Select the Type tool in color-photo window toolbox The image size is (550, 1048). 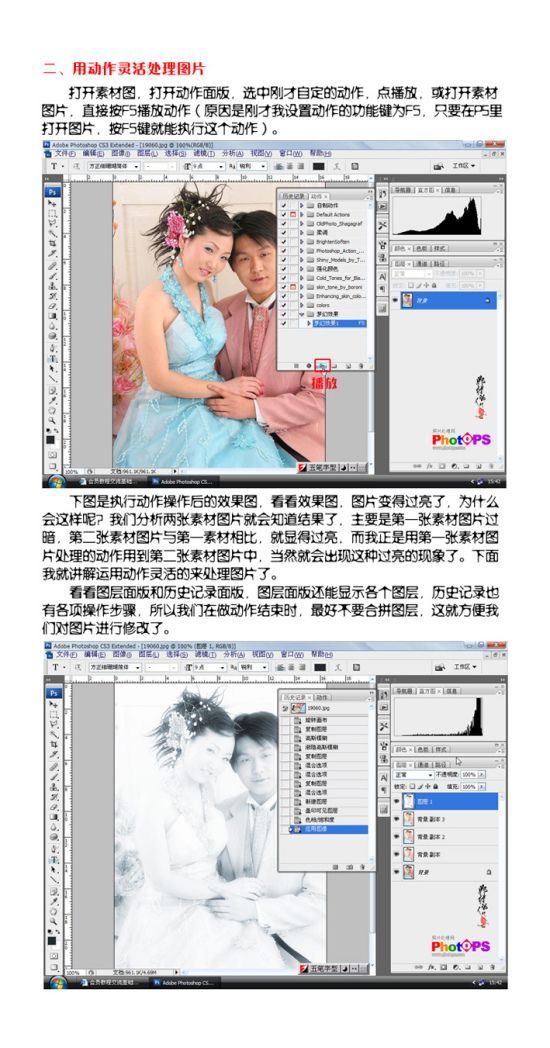pos(51,358)
